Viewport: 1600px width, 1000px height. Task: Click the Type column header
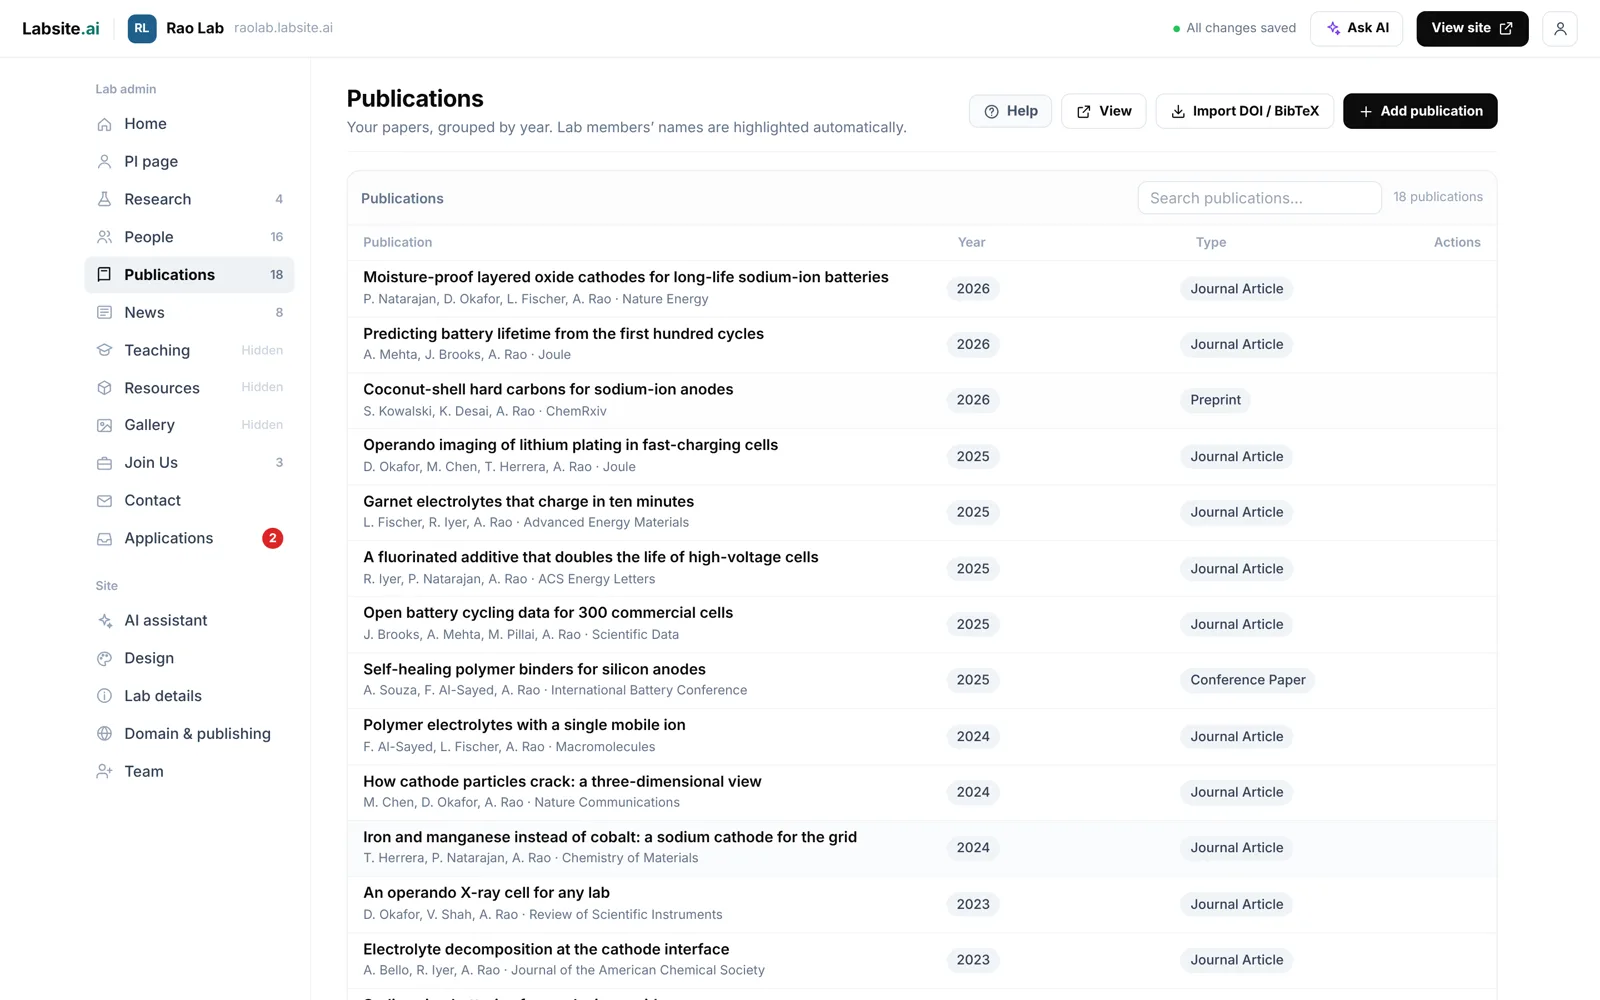point(1210,242)
